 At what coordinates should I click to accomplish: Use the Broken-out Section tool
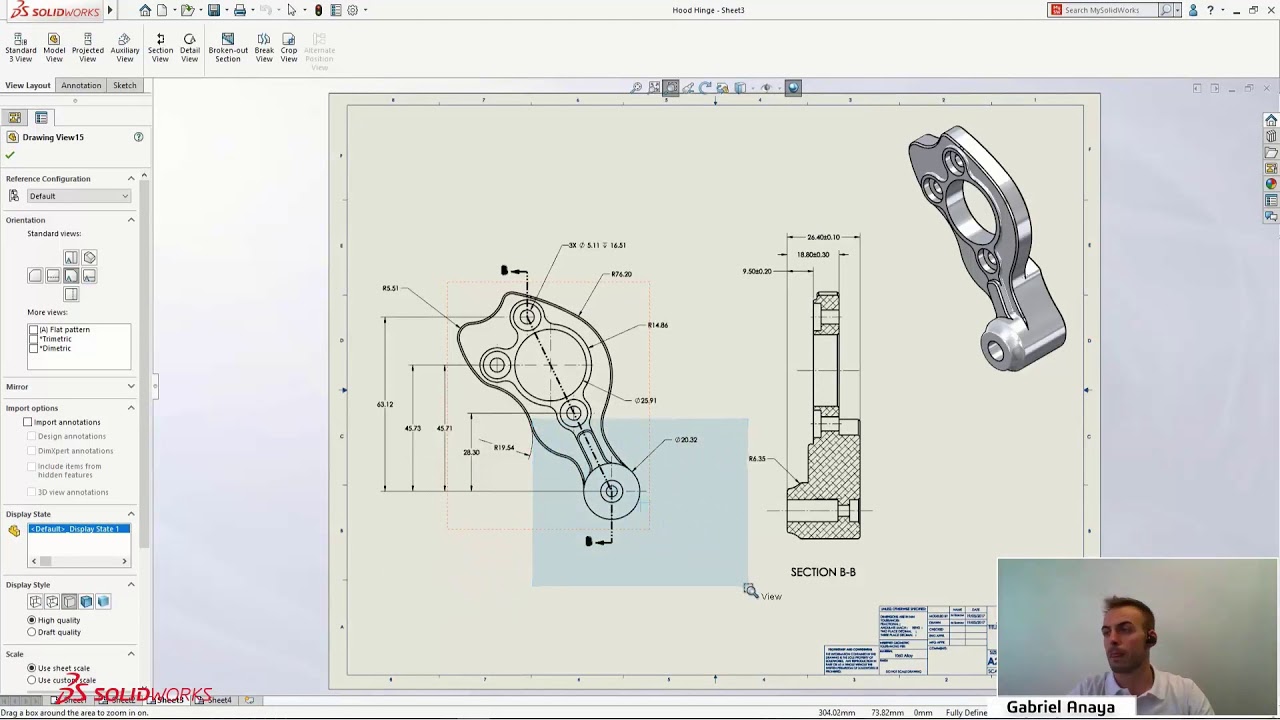228,48
